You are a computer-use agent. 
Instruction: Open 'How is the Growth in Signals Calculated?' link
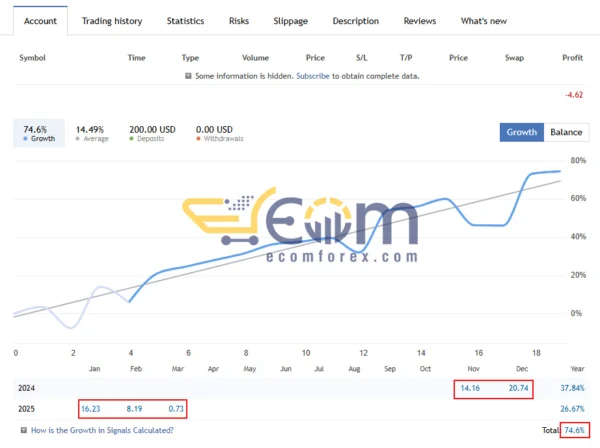coord(102,430)
